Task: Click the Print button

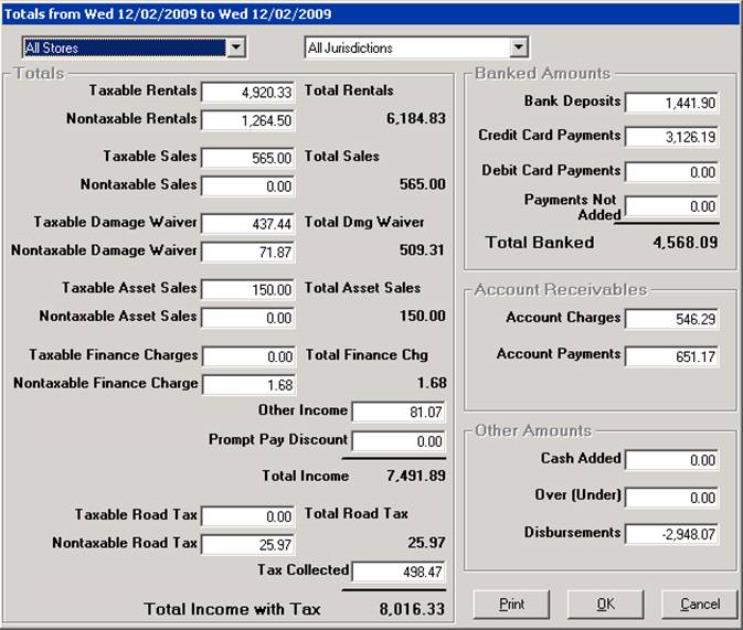Action: (511, 604)
